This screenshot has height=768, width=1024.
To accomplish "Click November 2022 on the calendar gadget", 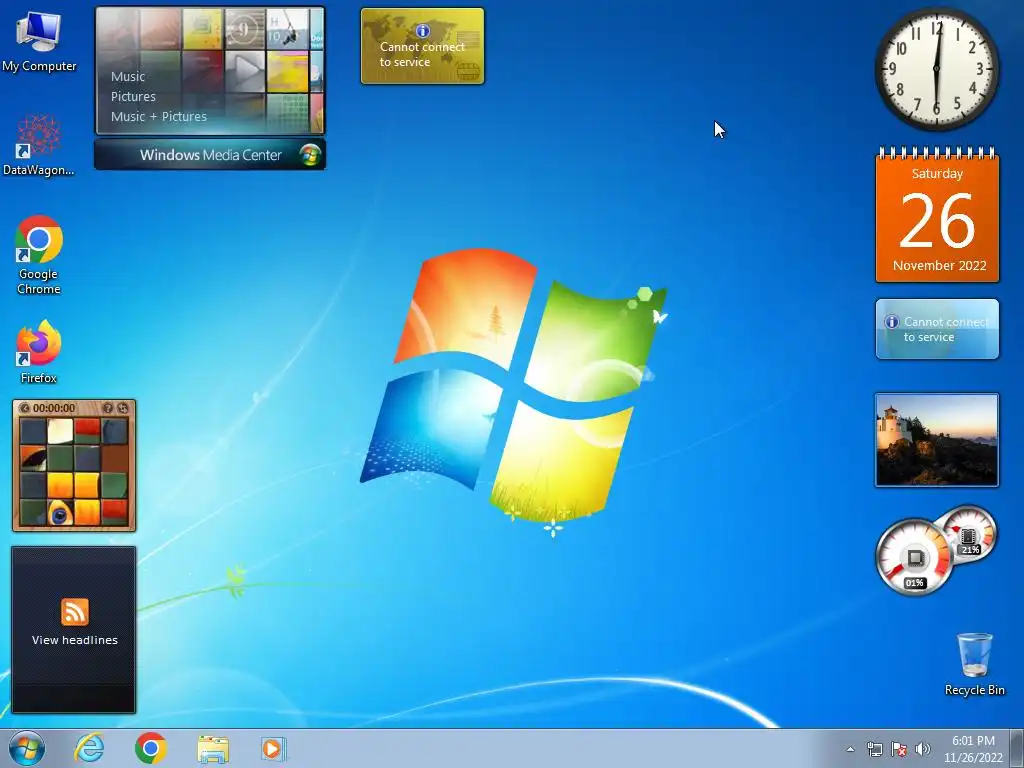I will click(939, 266).
